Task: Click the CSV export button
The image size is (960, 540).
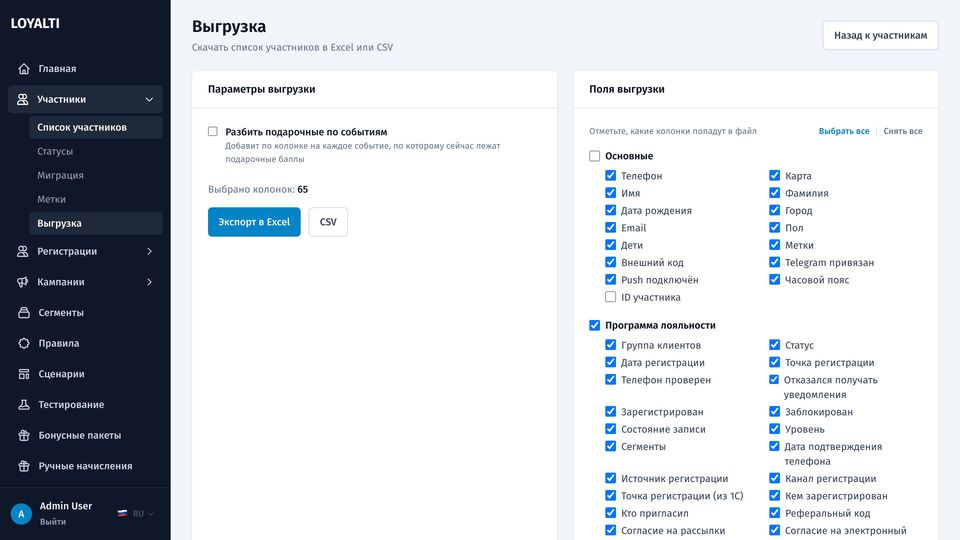Action: [328, 222]
